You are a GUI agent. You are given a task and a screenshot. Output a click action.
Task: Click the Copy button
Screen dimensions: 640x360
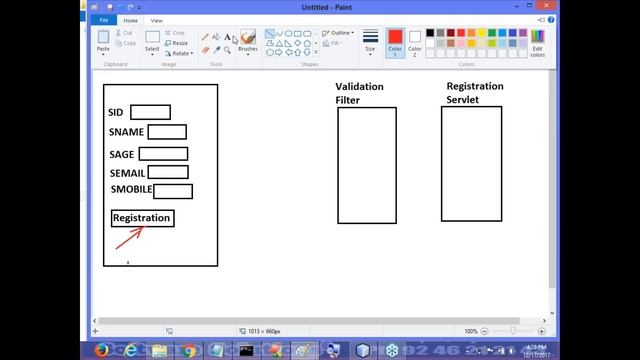(x=126, y=43)
